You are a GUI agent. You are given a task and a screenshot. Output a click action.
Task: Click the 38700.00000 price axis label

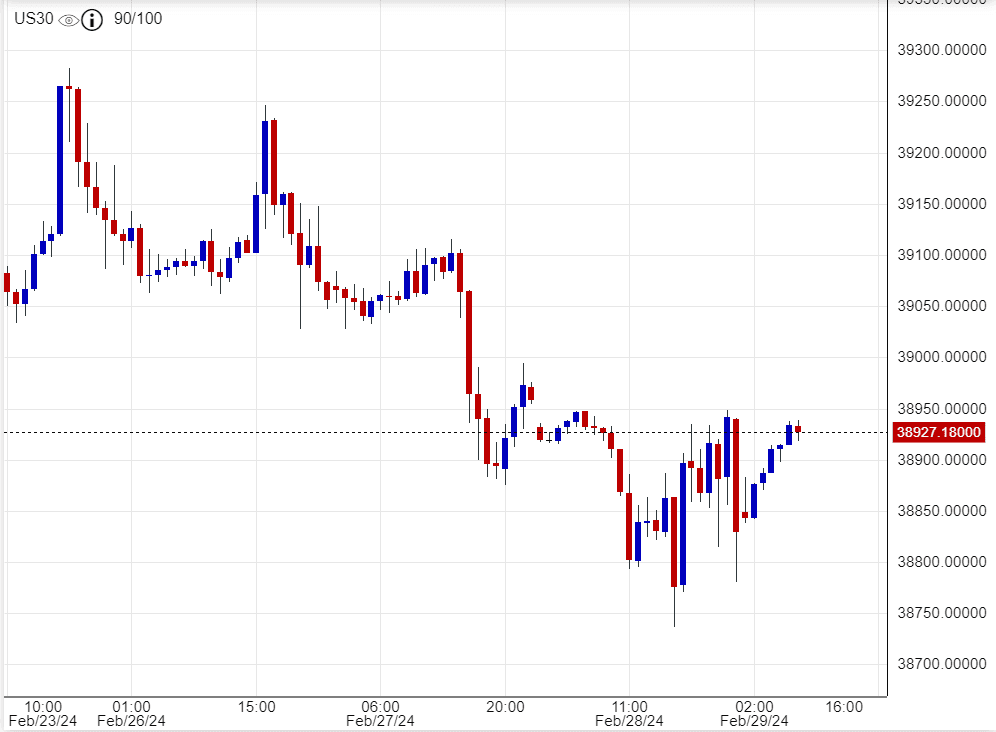tap(940, 664)
